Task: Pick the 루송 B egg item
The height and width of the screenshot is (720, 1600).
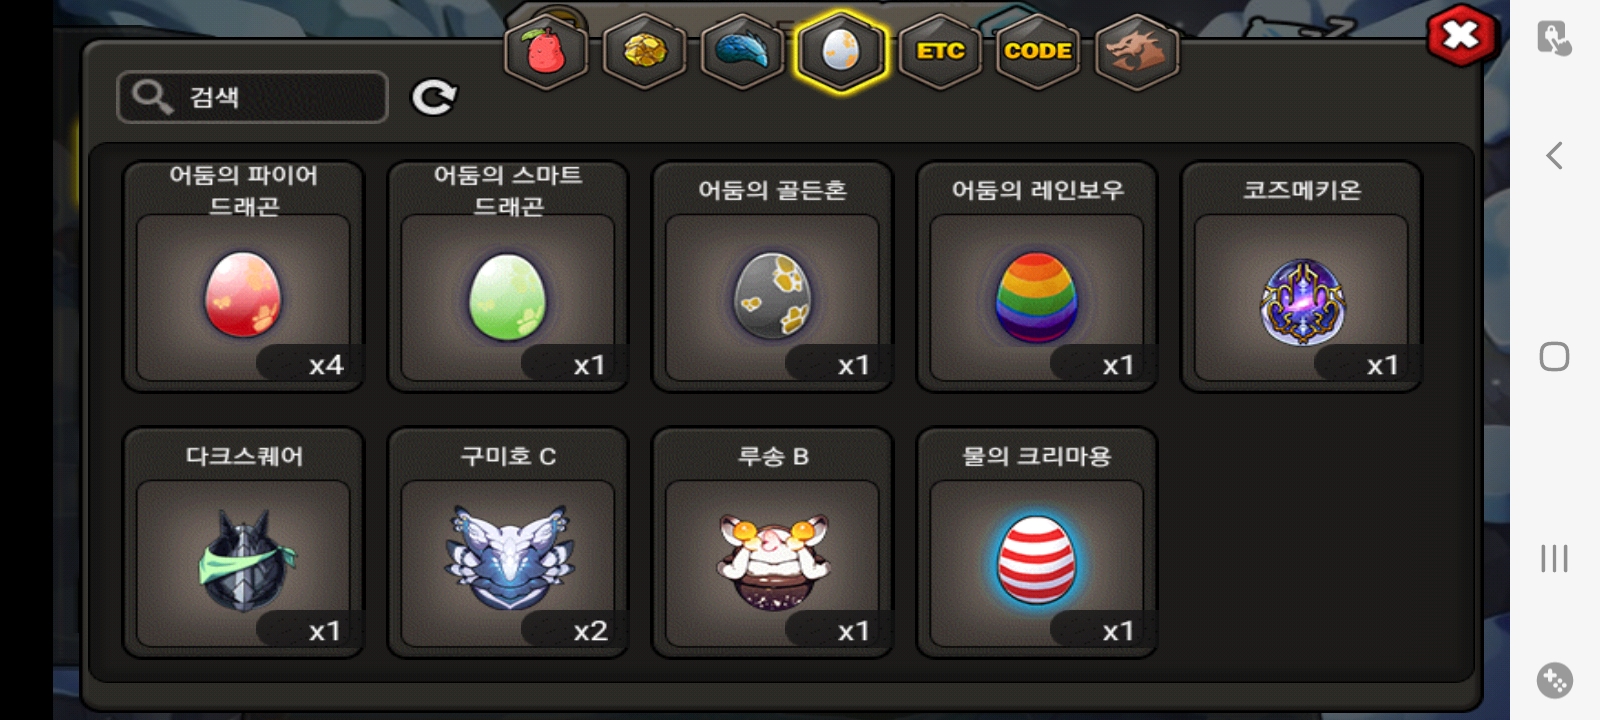Action: point(772,543)
